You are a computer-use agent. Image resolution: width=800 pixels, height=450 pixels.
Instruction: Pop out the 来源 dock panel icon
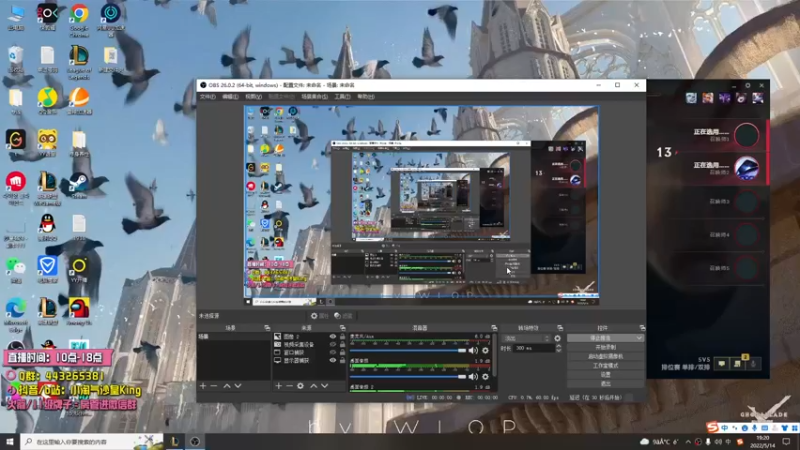342,328
